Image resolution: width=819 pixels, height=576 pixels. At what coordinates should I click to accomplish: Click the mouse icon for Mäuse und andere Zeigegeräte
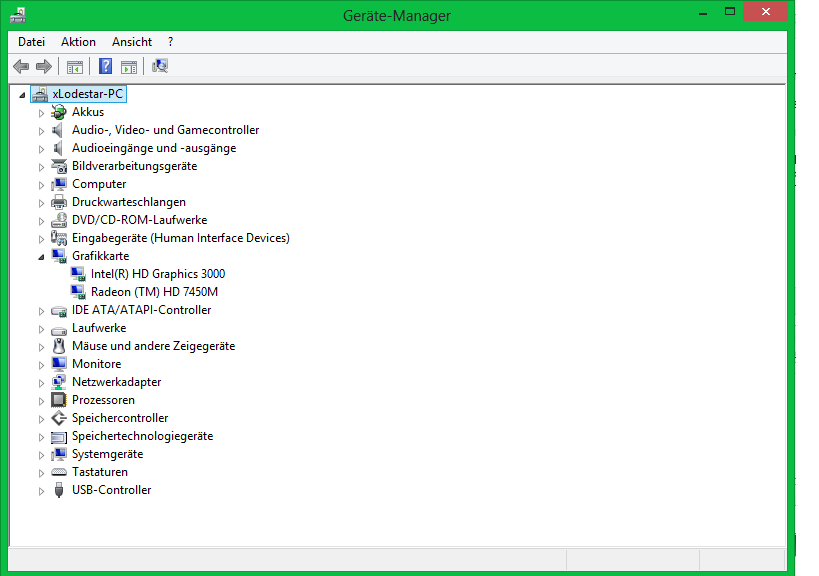tap(59, 346)
